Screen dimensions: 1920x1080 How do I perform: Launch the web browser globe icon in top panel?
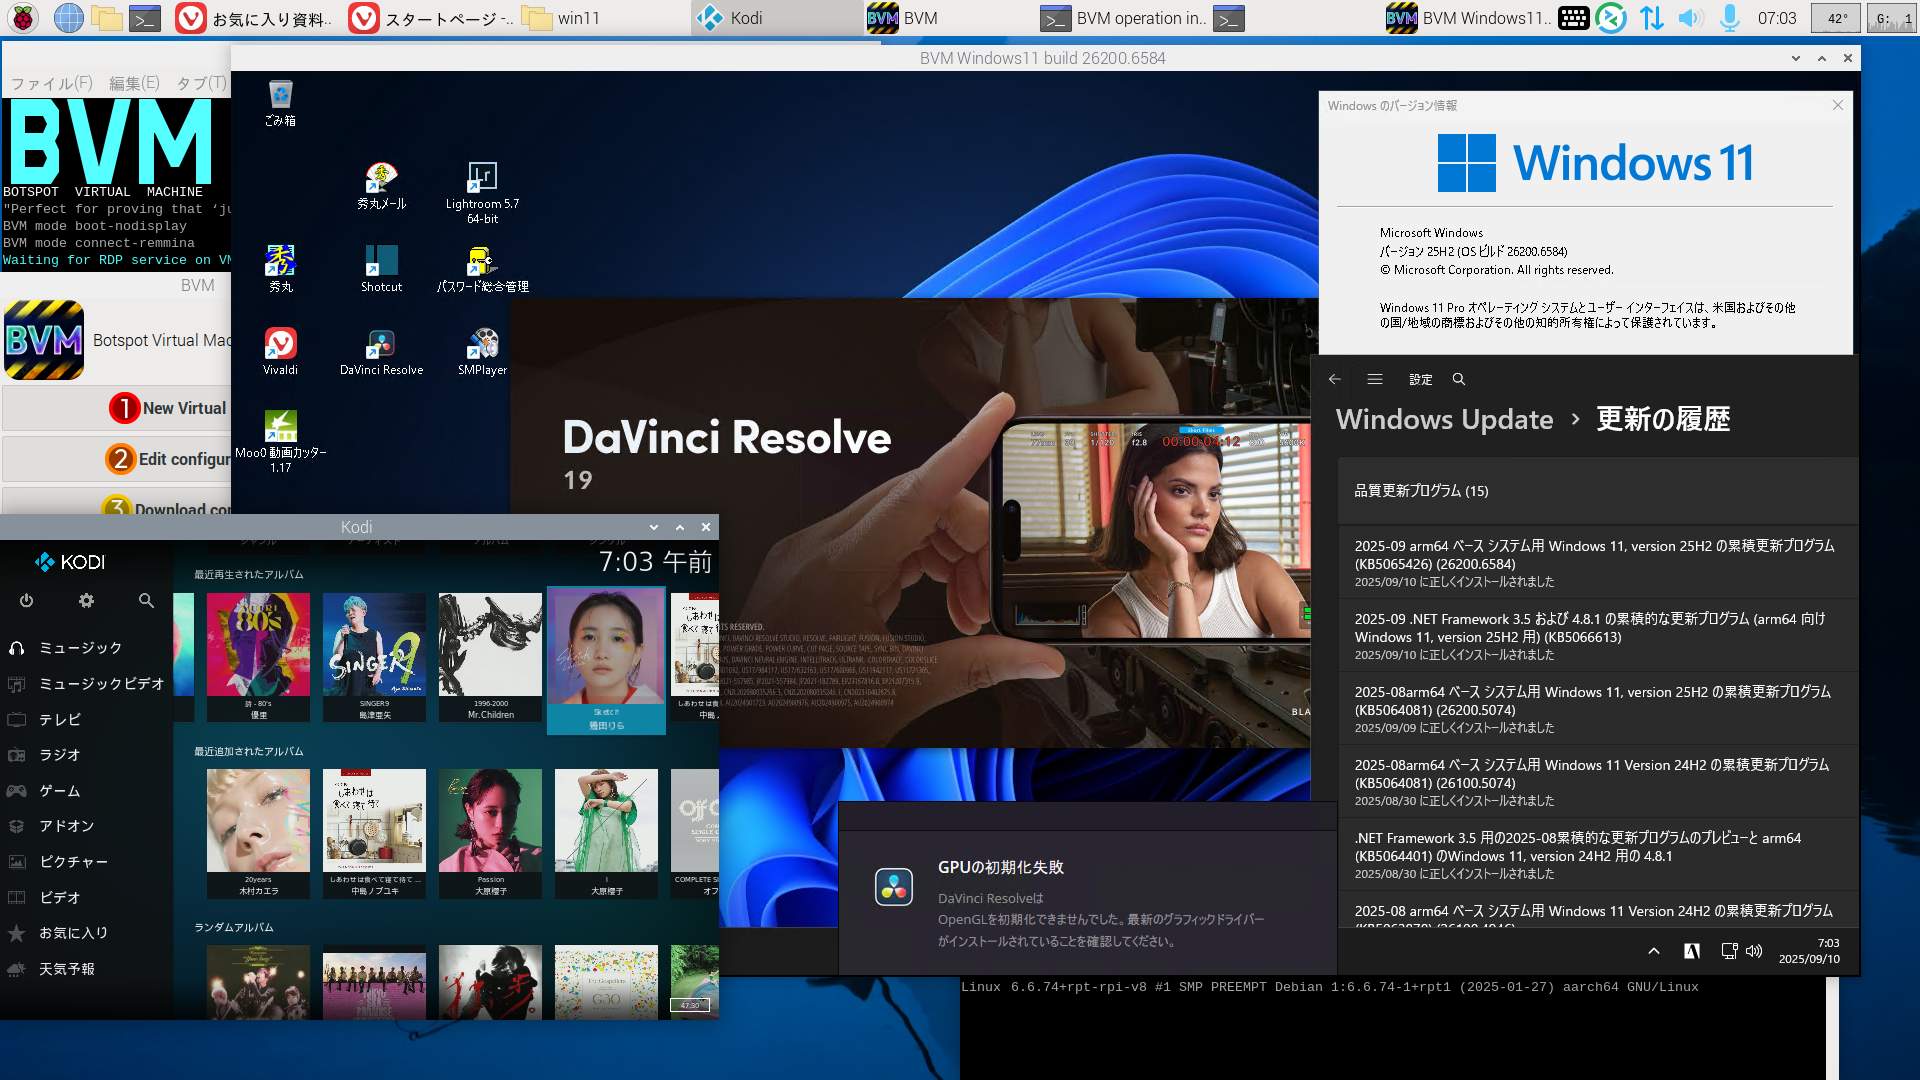(68, 18)
